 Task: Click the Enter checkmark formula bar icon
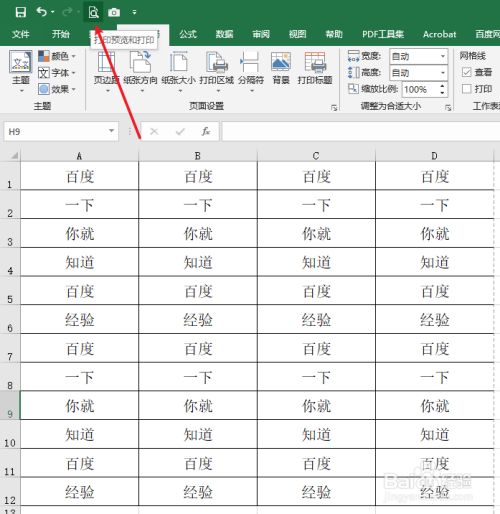(180, 131)
